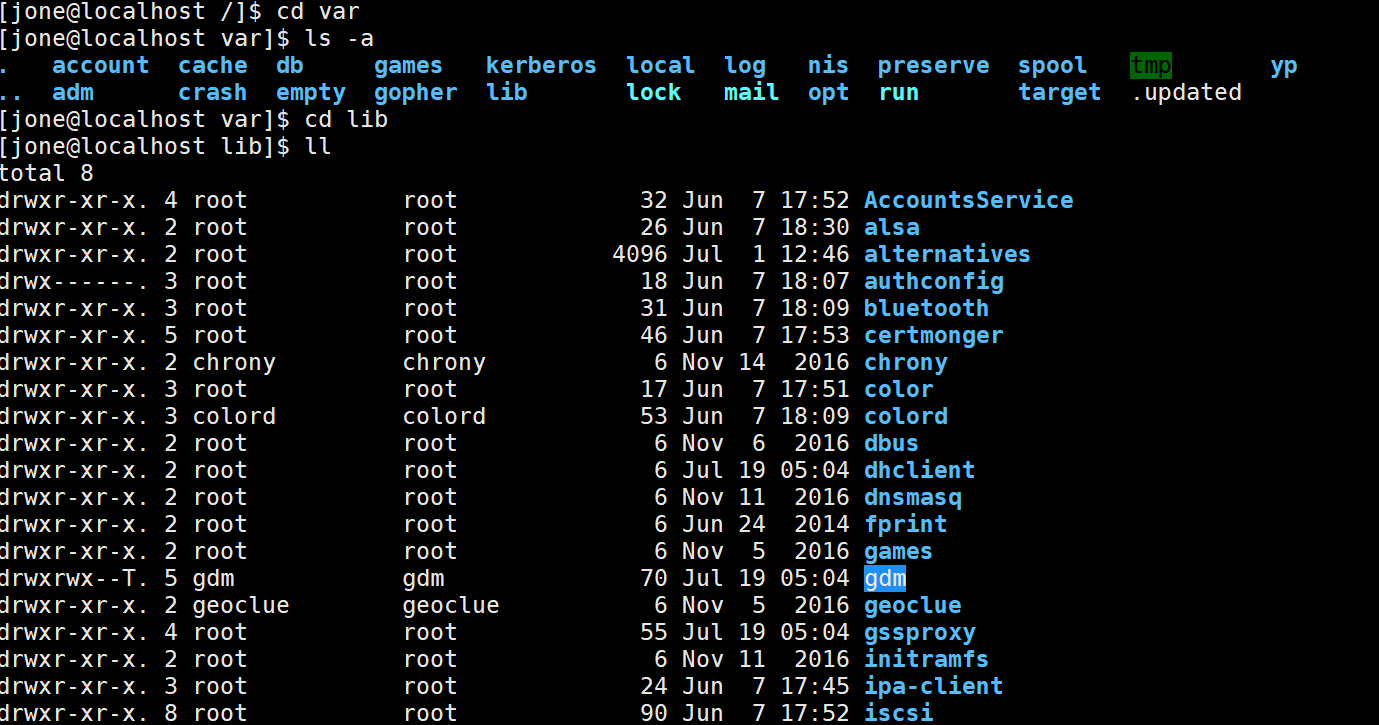This screenshot has height=725, width=1379.
Task: Click the .updated file name
Action: pos(1186,92)
